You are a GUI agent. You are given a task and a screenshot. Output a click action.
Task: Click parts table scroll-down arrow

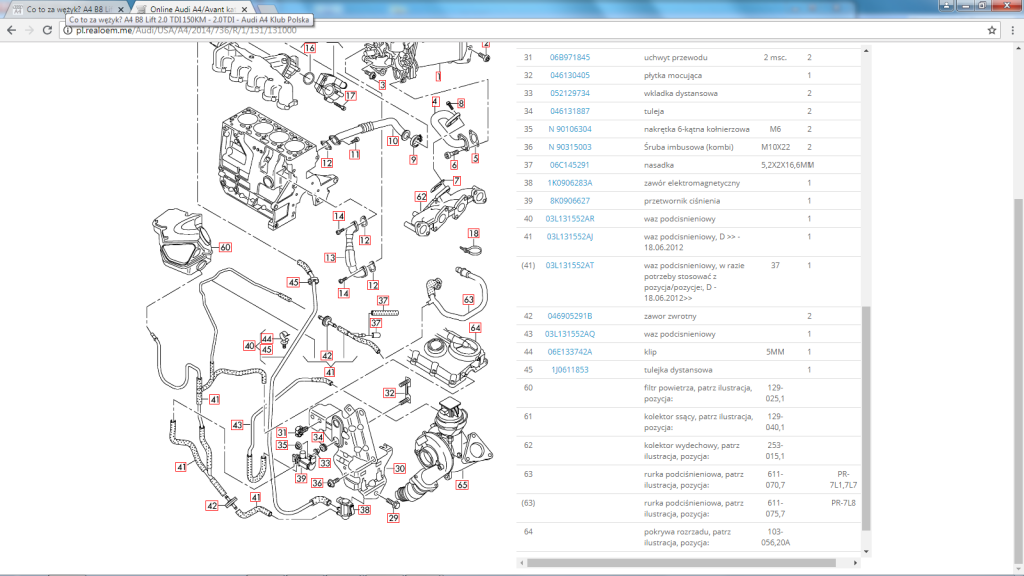[x=866, y=552]
